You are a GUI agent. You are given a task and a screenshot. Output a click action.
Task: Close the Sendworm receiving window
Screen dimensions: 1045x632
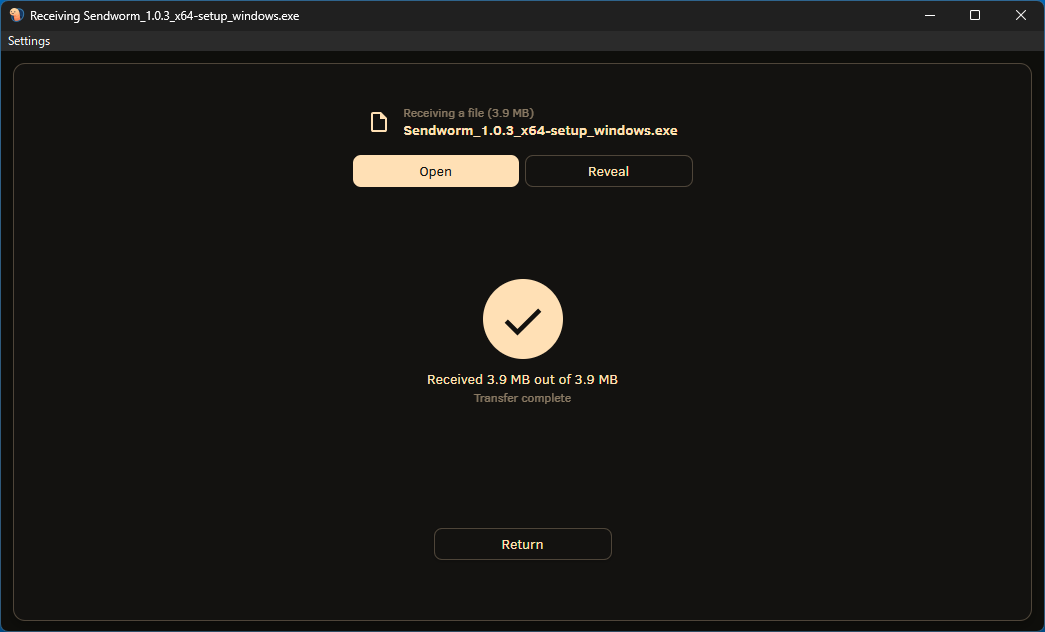tap(1021, 16)
